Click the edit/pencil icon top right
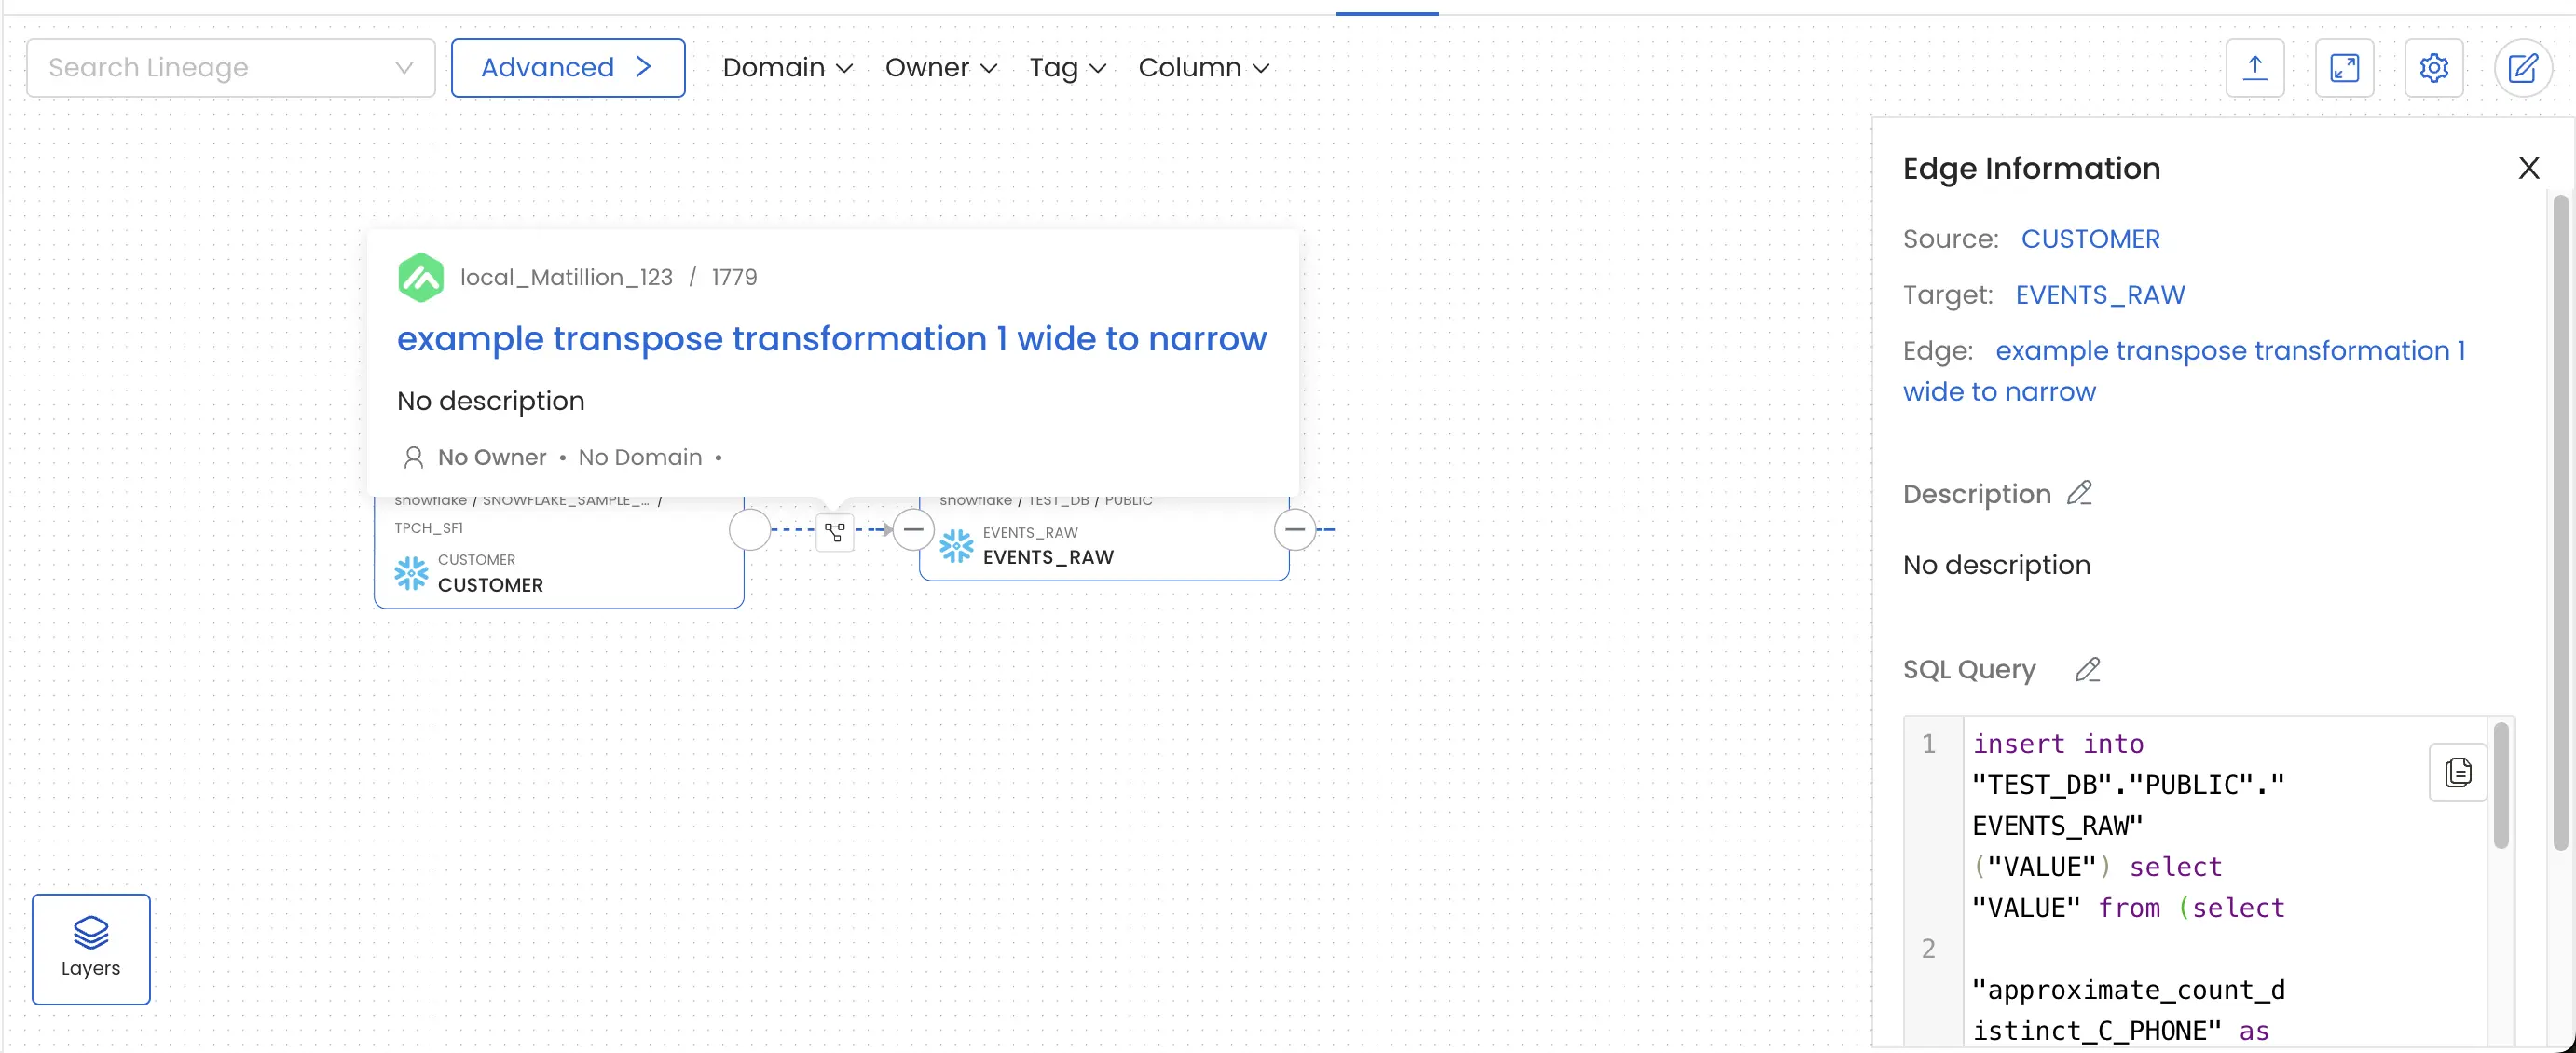The image size is (2576, 1053). click(2522, 66)
